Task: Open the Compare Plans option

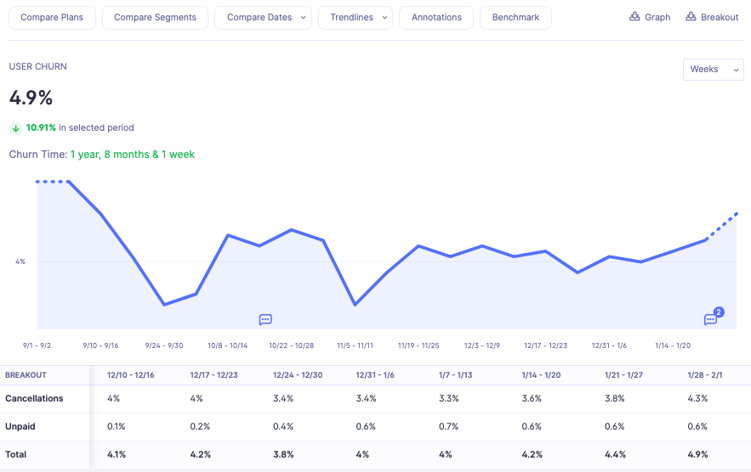Action: tap(52, 17)
